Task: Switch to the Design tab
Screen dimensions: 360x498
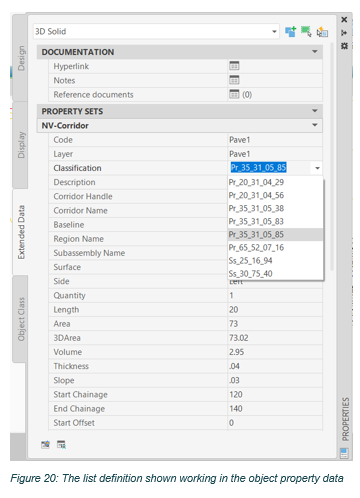Action: [21, 58]
